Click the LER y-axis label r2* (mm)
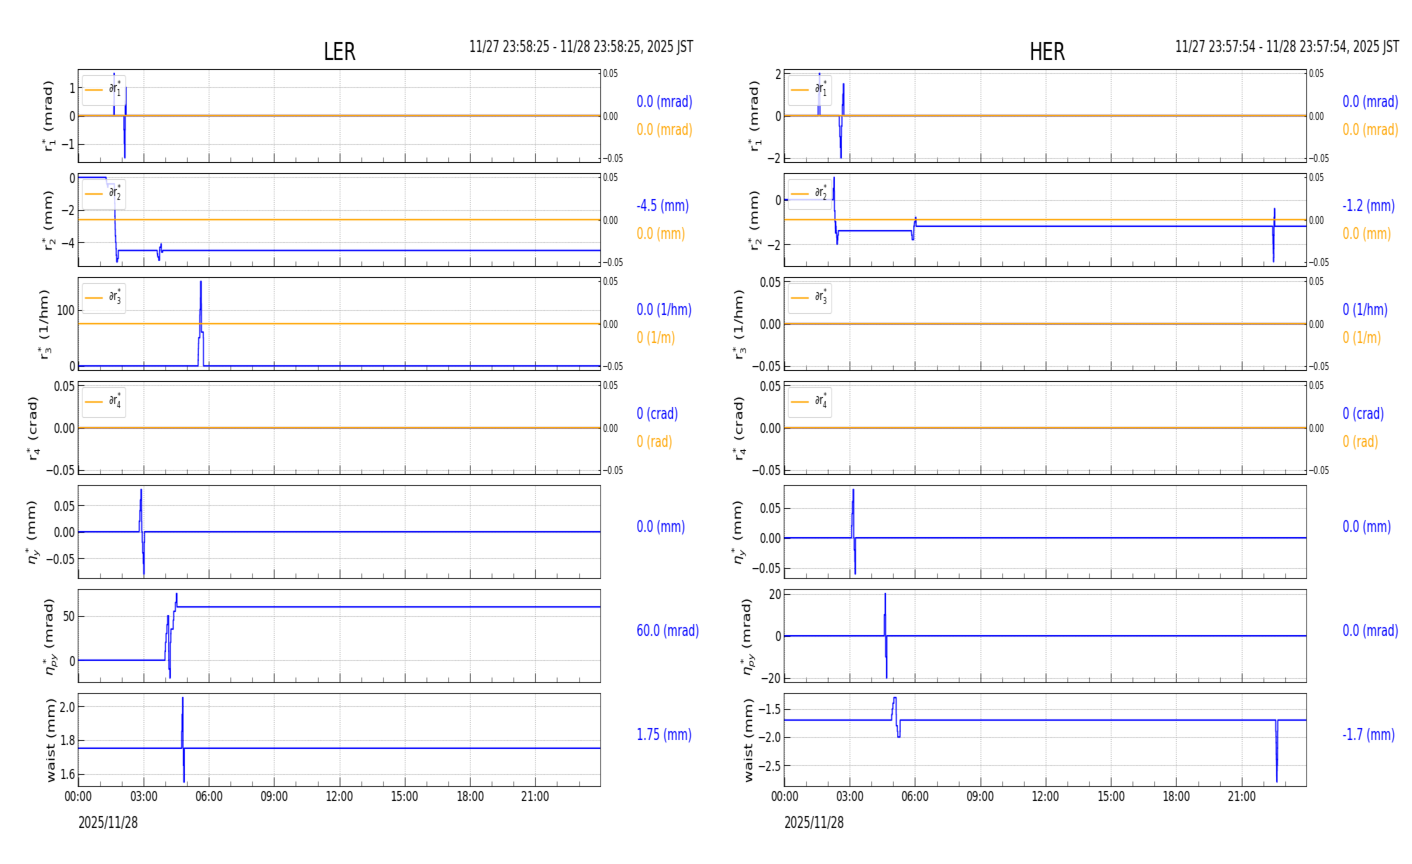The image size is (1412, 864). 47,220
